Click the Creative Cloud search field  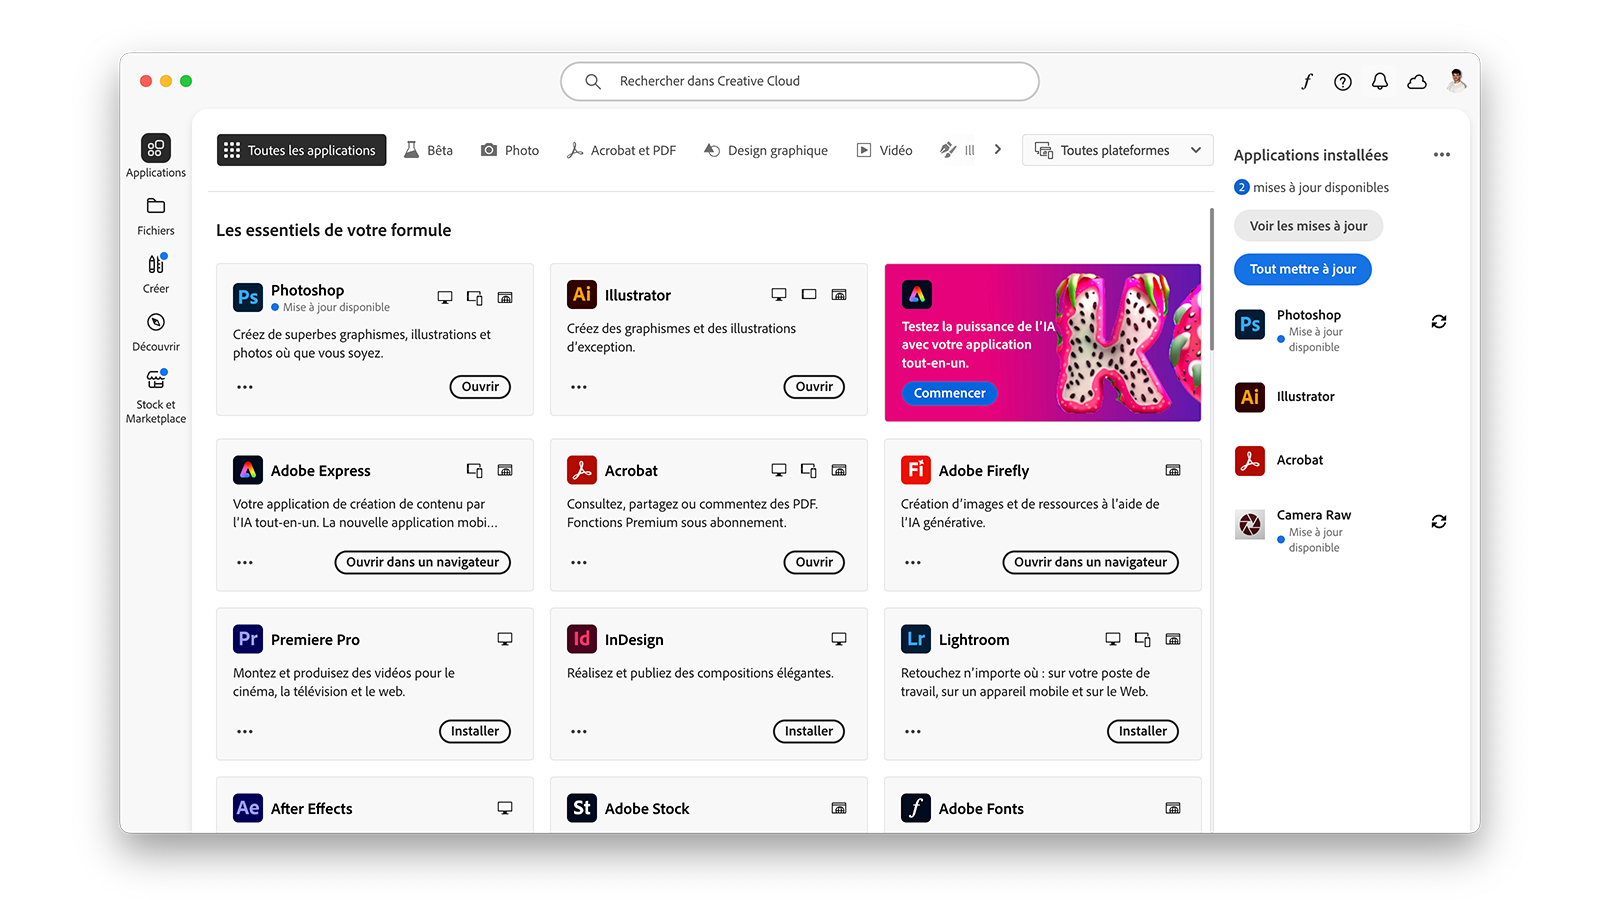click(x=799, y=81)
